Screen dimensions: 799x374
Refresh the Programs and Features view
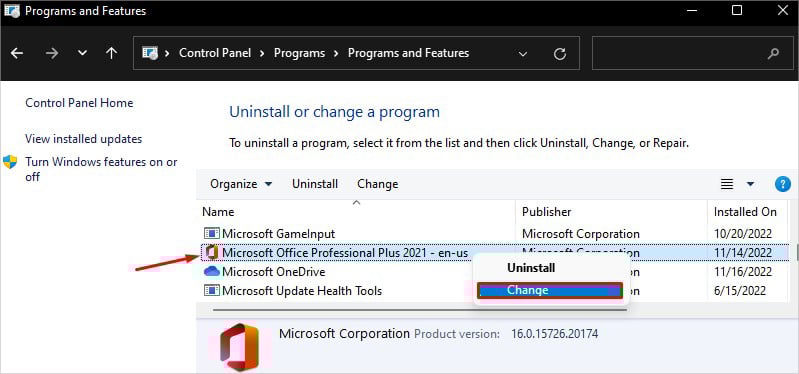coord(560,54)
